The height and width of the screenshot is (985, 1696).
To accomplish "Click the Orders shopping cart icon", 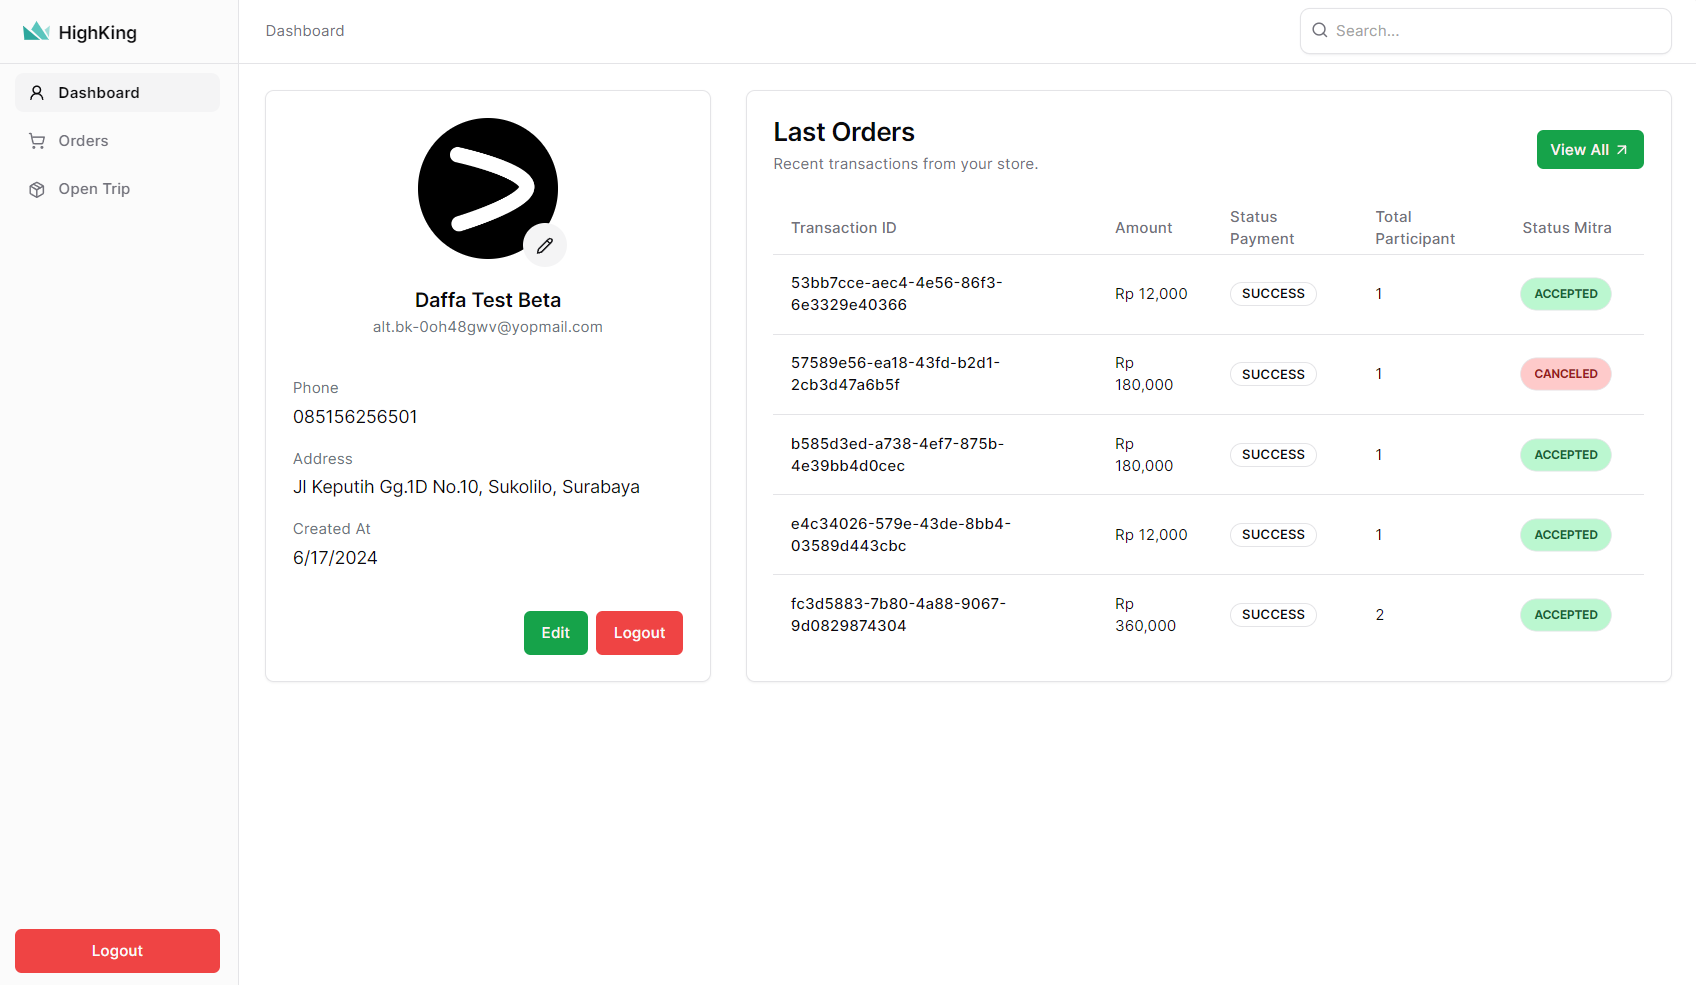I will pos(37,141).
